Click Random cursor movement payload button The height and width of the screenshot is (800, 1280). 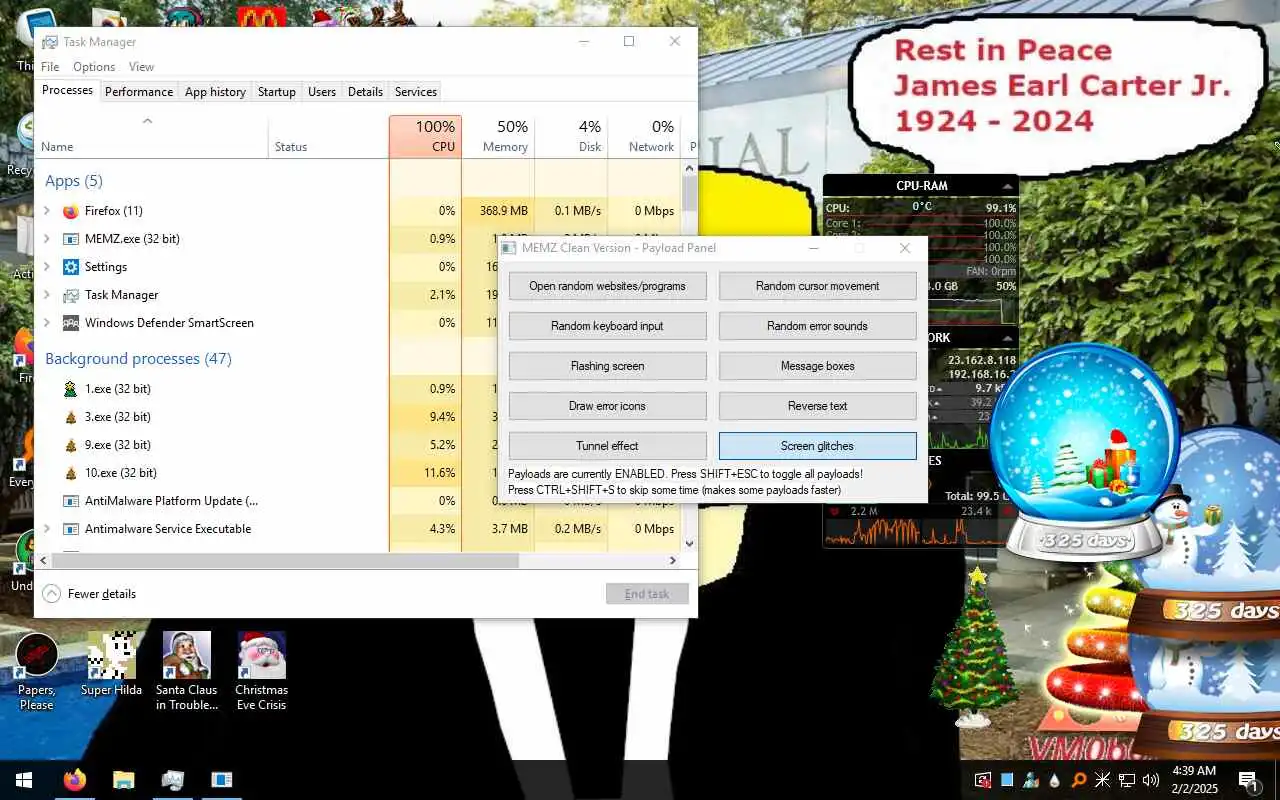click(818, 286)
